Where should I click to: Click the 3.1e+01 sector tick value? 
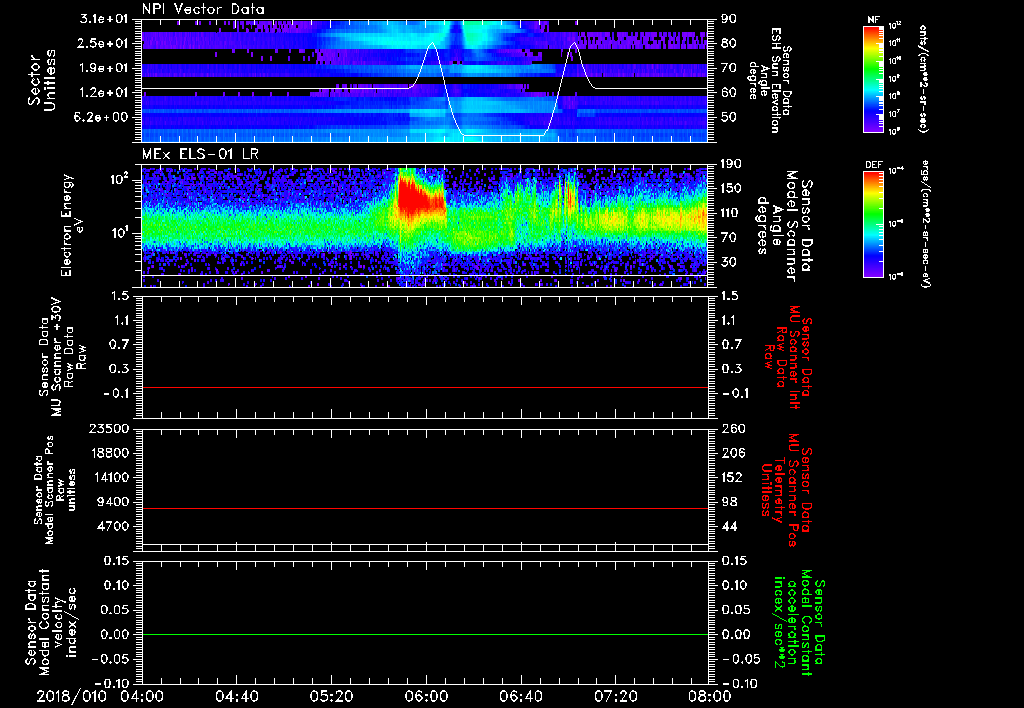(104, 19)
